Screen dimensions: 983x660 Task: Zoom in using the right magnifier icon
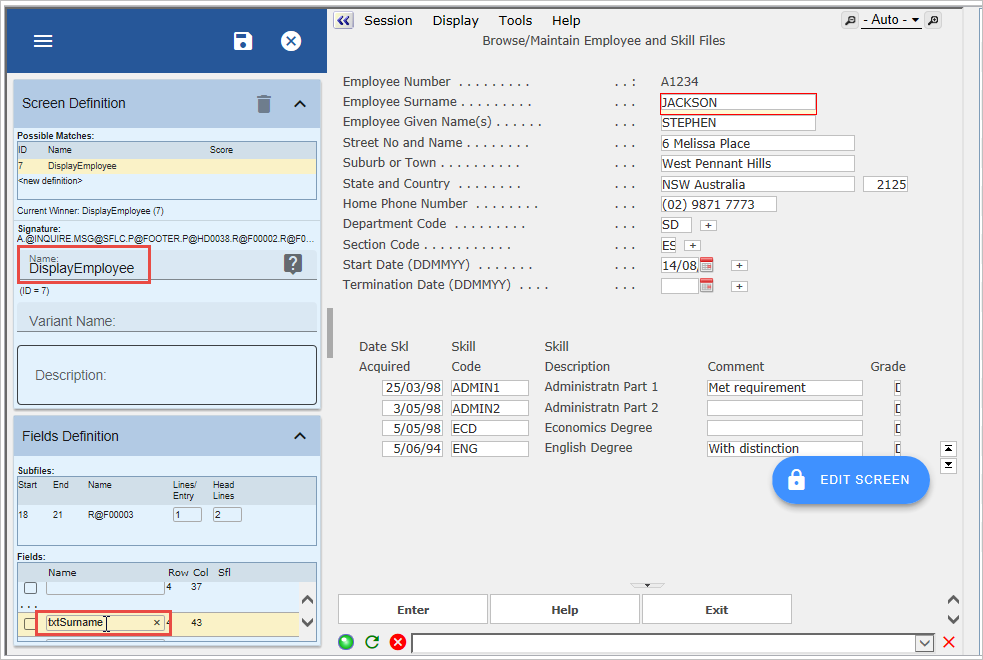coord(933,20)
